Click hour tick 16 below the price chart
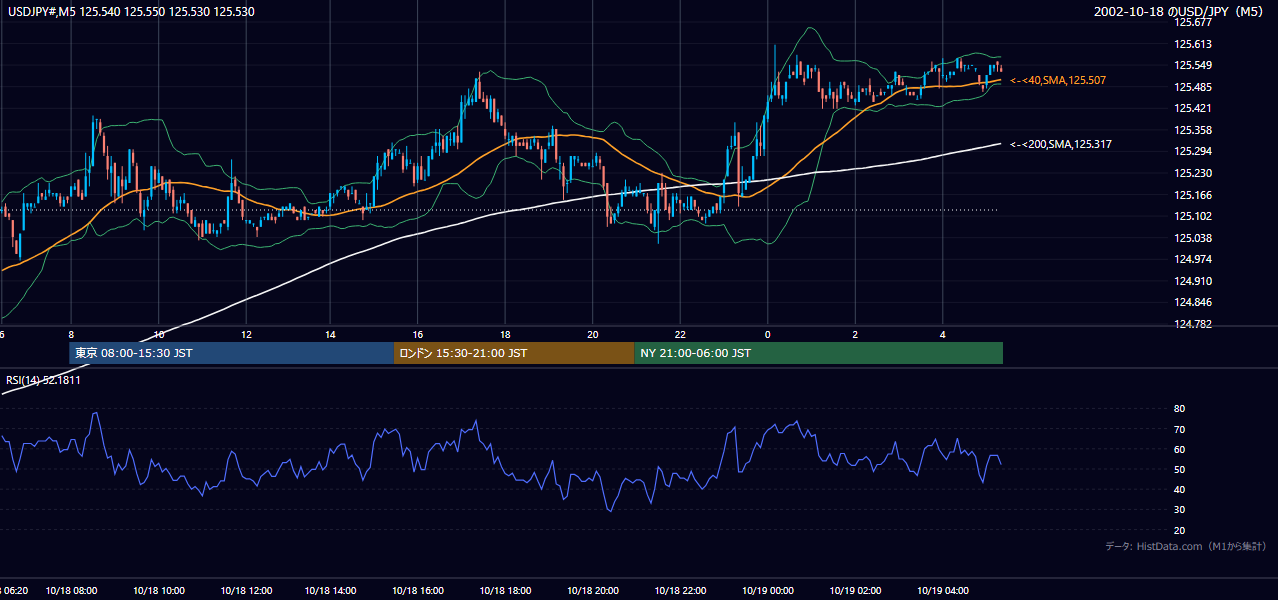The image size is (1278, 600). point(417,334)
